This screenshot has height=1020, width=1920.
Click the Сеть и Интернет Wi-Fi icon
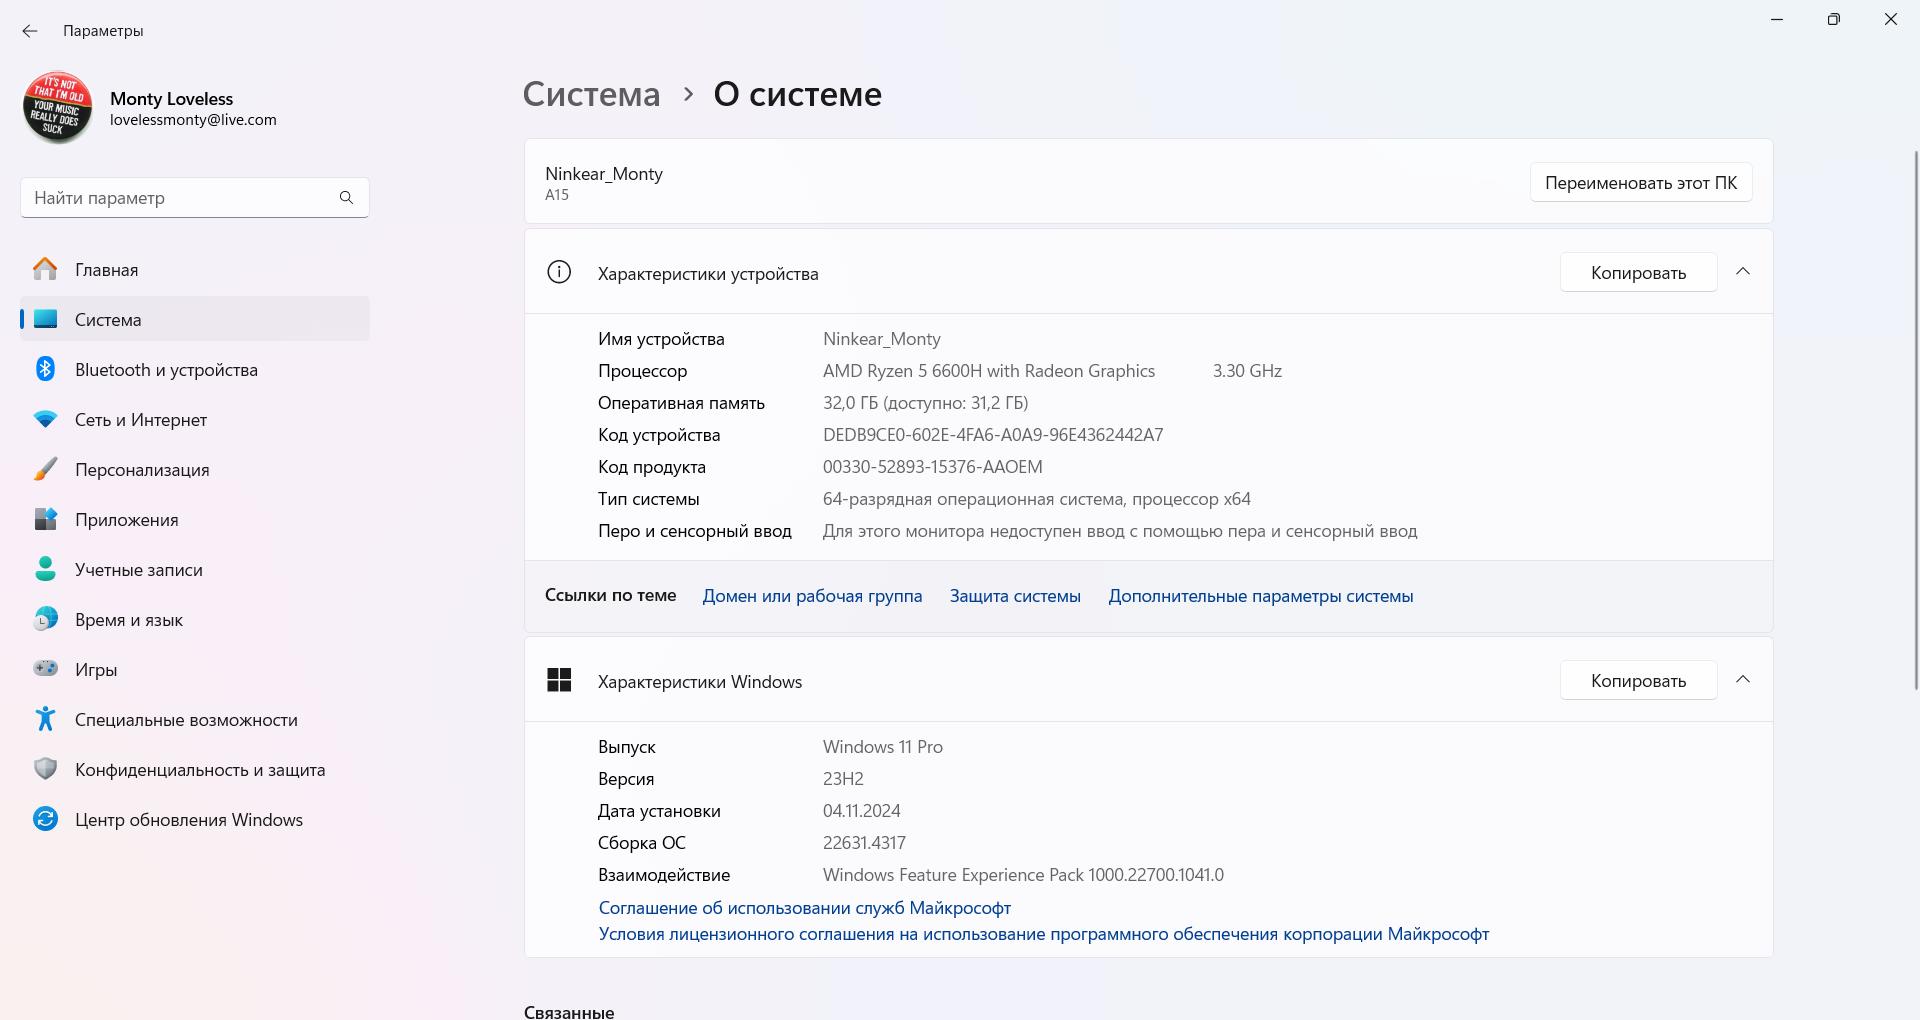point(45,420)
